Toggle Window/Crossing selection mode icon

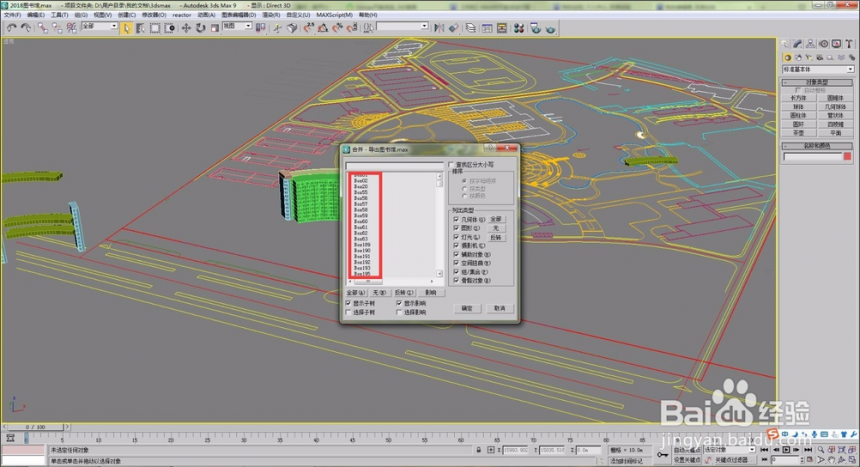point(169,28)
